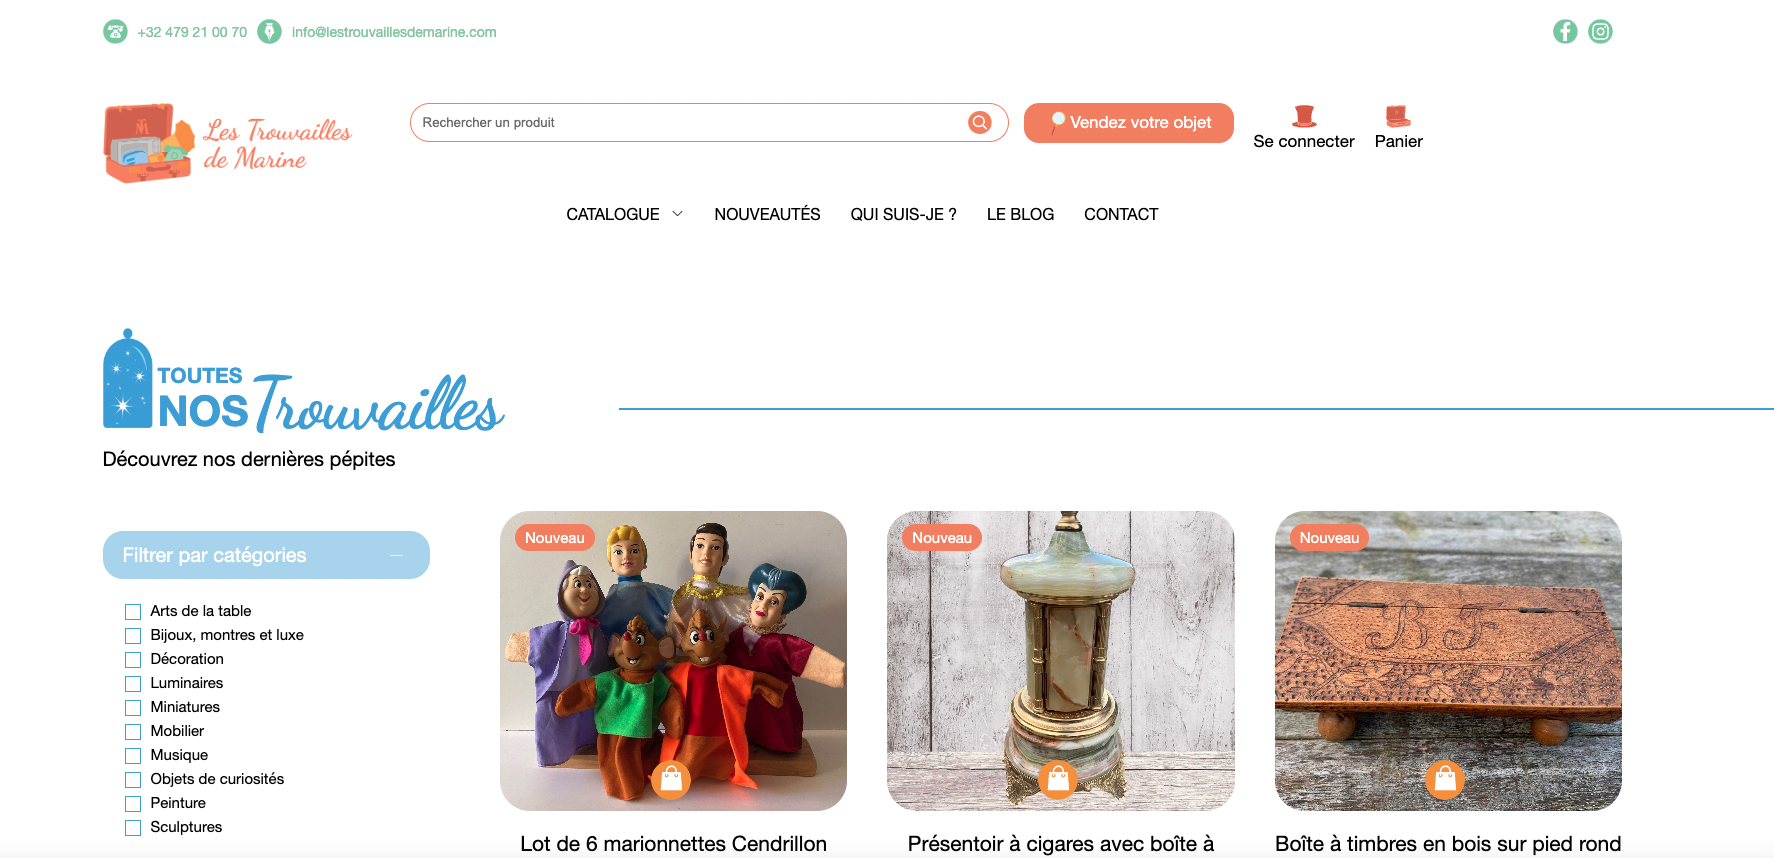1774x858 pixels.
Task: Click the search magnifier icon
Action: pos(979,122)
